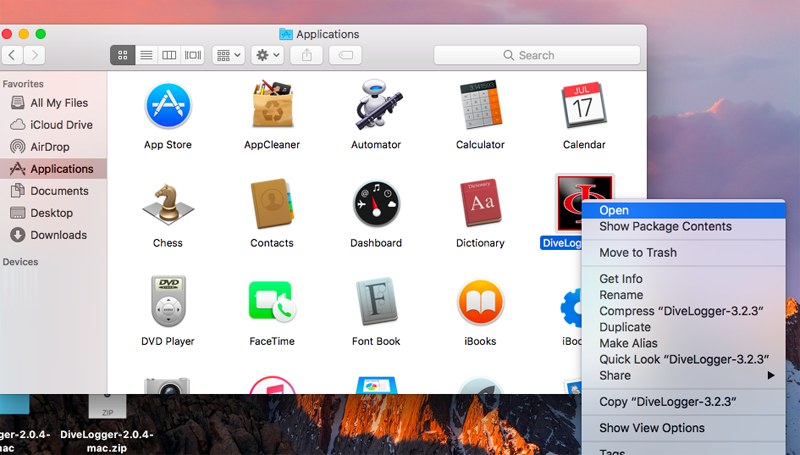Image resolution: width=800 pixels, height=455 pixels.
Task: Select the Calendar app icon
Action: coord(584,105)
